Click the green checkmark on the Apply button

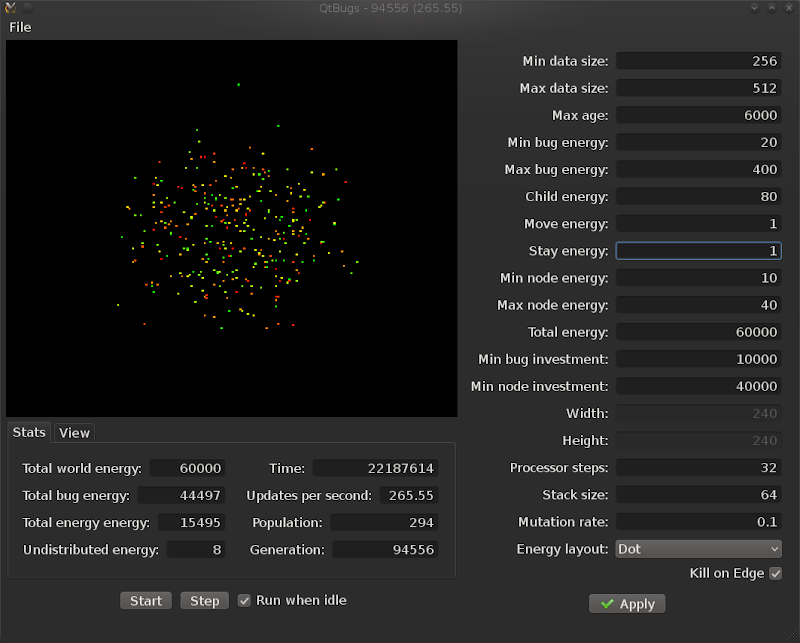click(x=607, y=604)
